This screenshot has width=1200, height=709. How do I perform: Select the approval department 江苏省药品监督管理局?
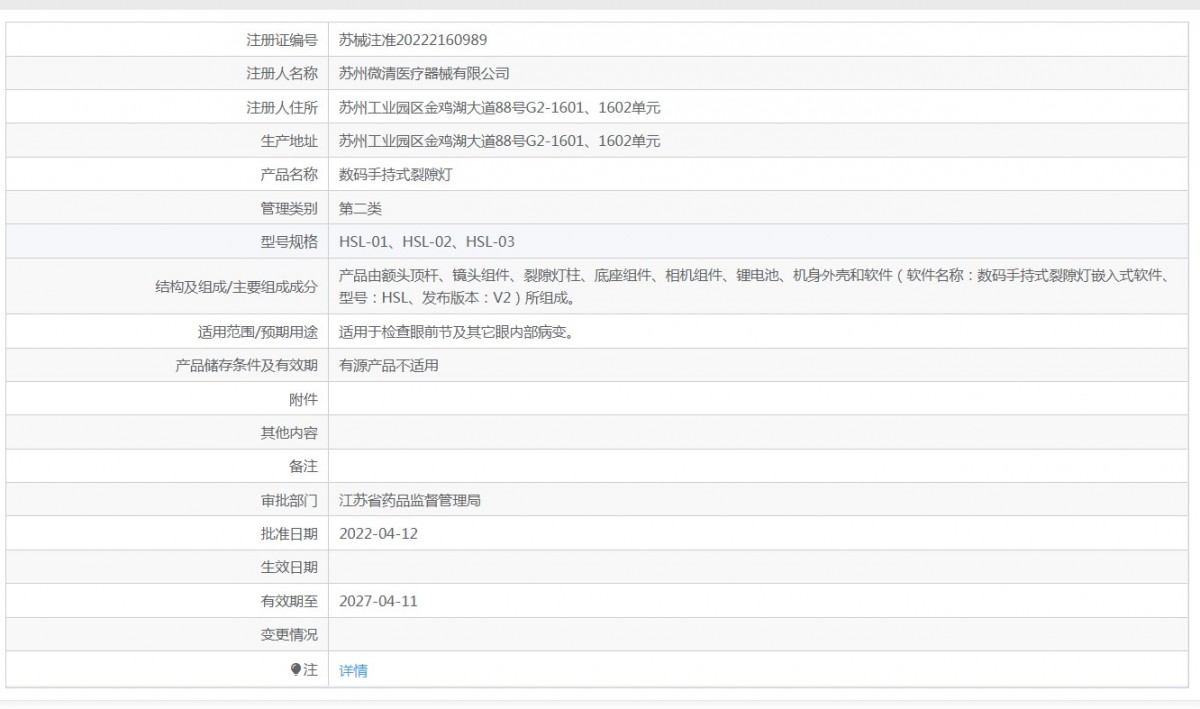(x=410, y=500)
